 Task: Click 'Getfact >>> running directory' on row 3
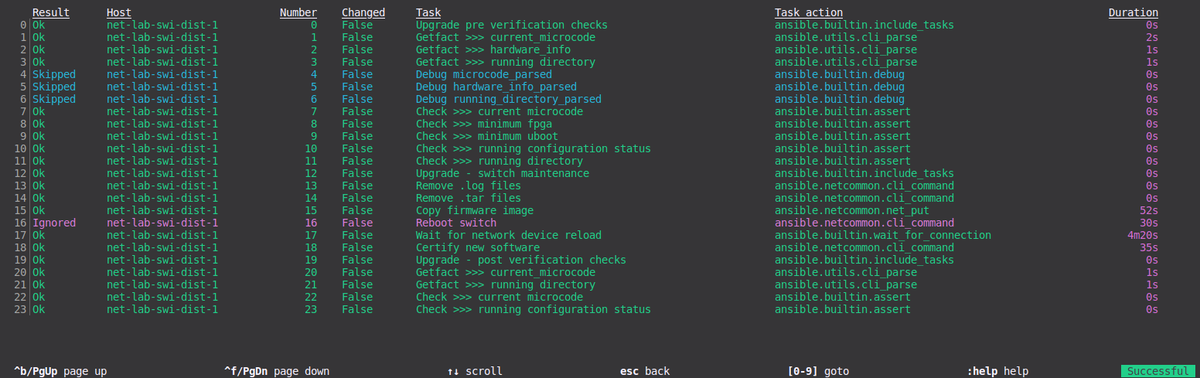[505, 62]
